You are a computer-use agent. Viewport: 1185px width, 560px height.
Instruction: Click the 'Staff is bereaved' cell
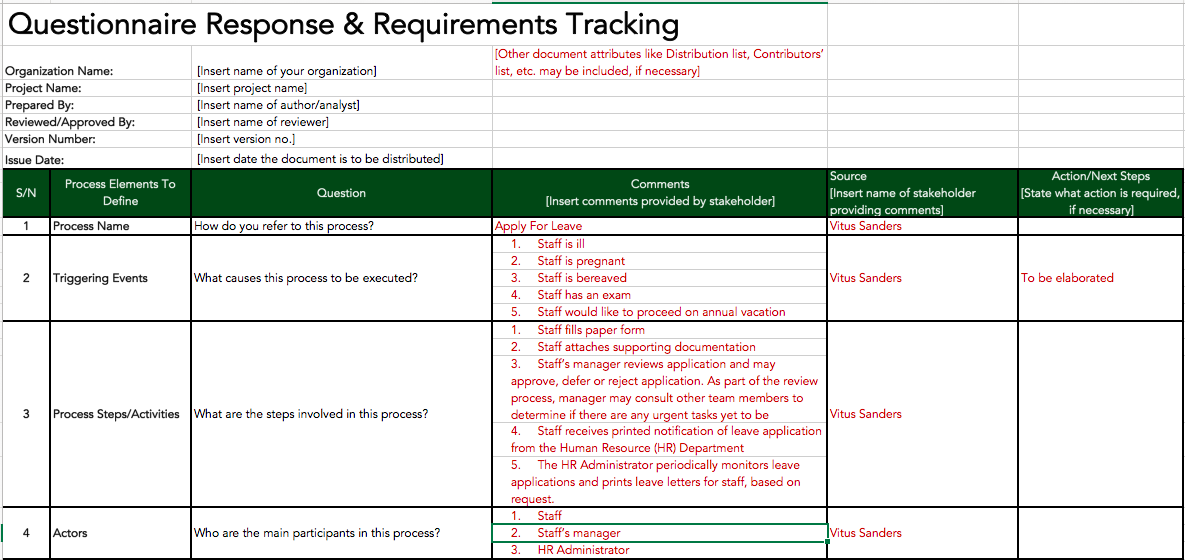tap(660, 278)
